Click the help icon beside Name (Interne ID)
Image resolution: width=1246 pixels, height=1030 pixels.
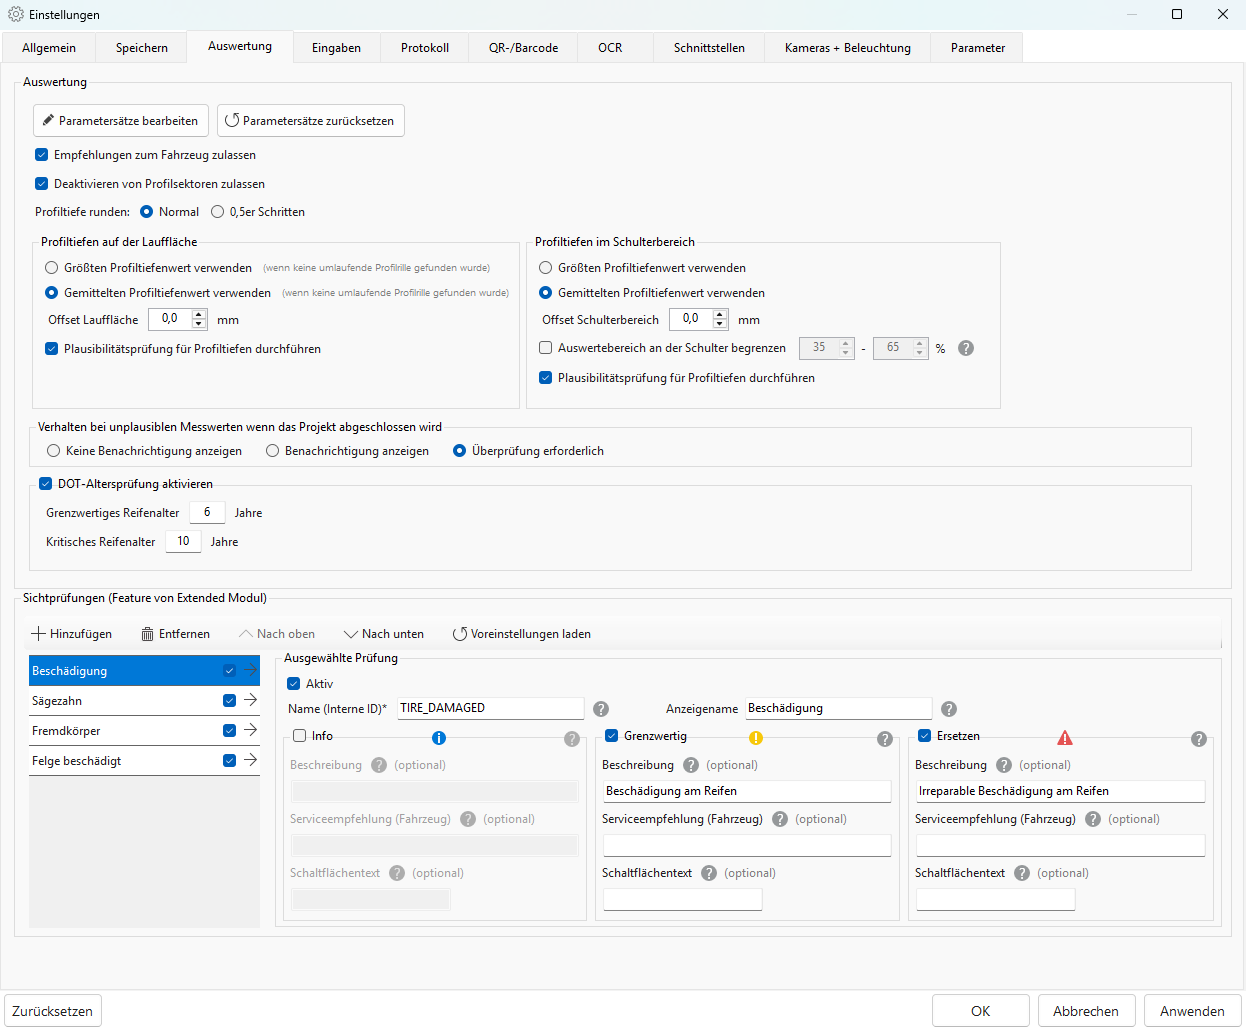601,709
